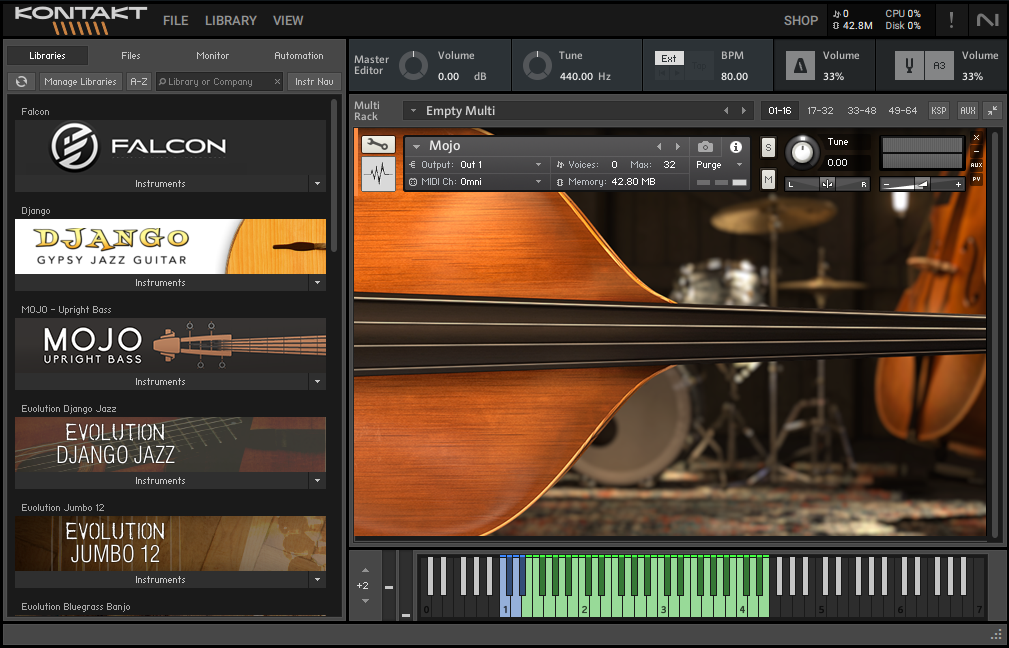The image size is (1009, 648).
Task: Open the Output Out 1 dropdown
Action: click(x=539, y=165)
